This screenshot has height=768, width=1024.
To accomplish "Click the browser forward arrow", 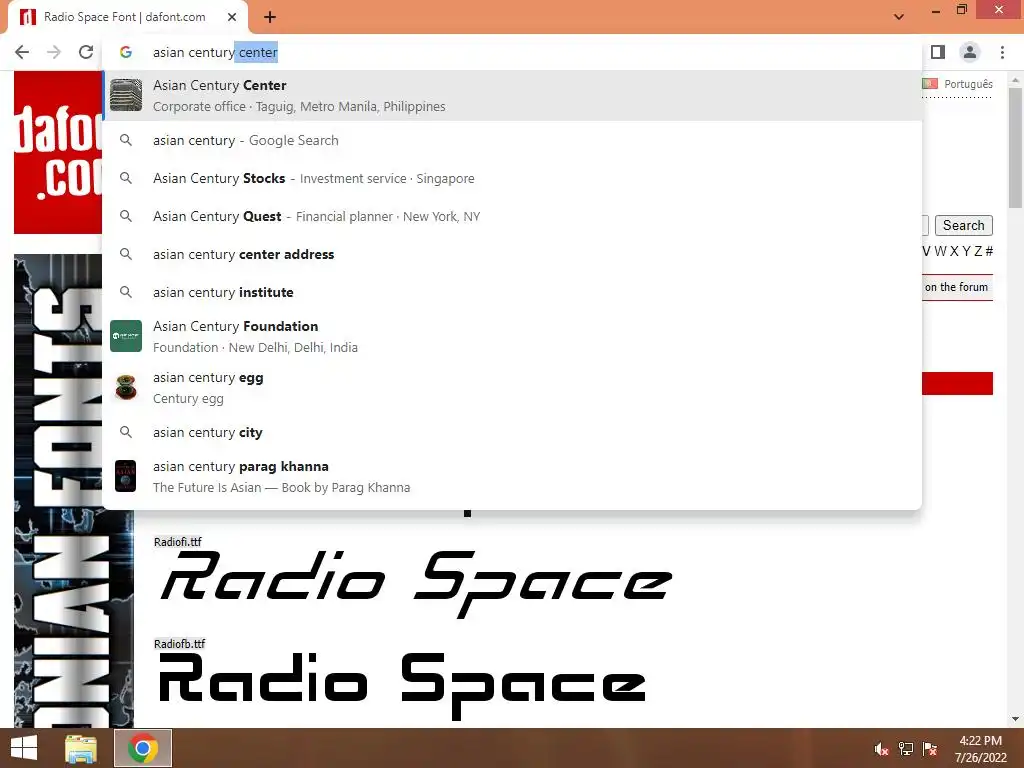I will pos(54,52).
